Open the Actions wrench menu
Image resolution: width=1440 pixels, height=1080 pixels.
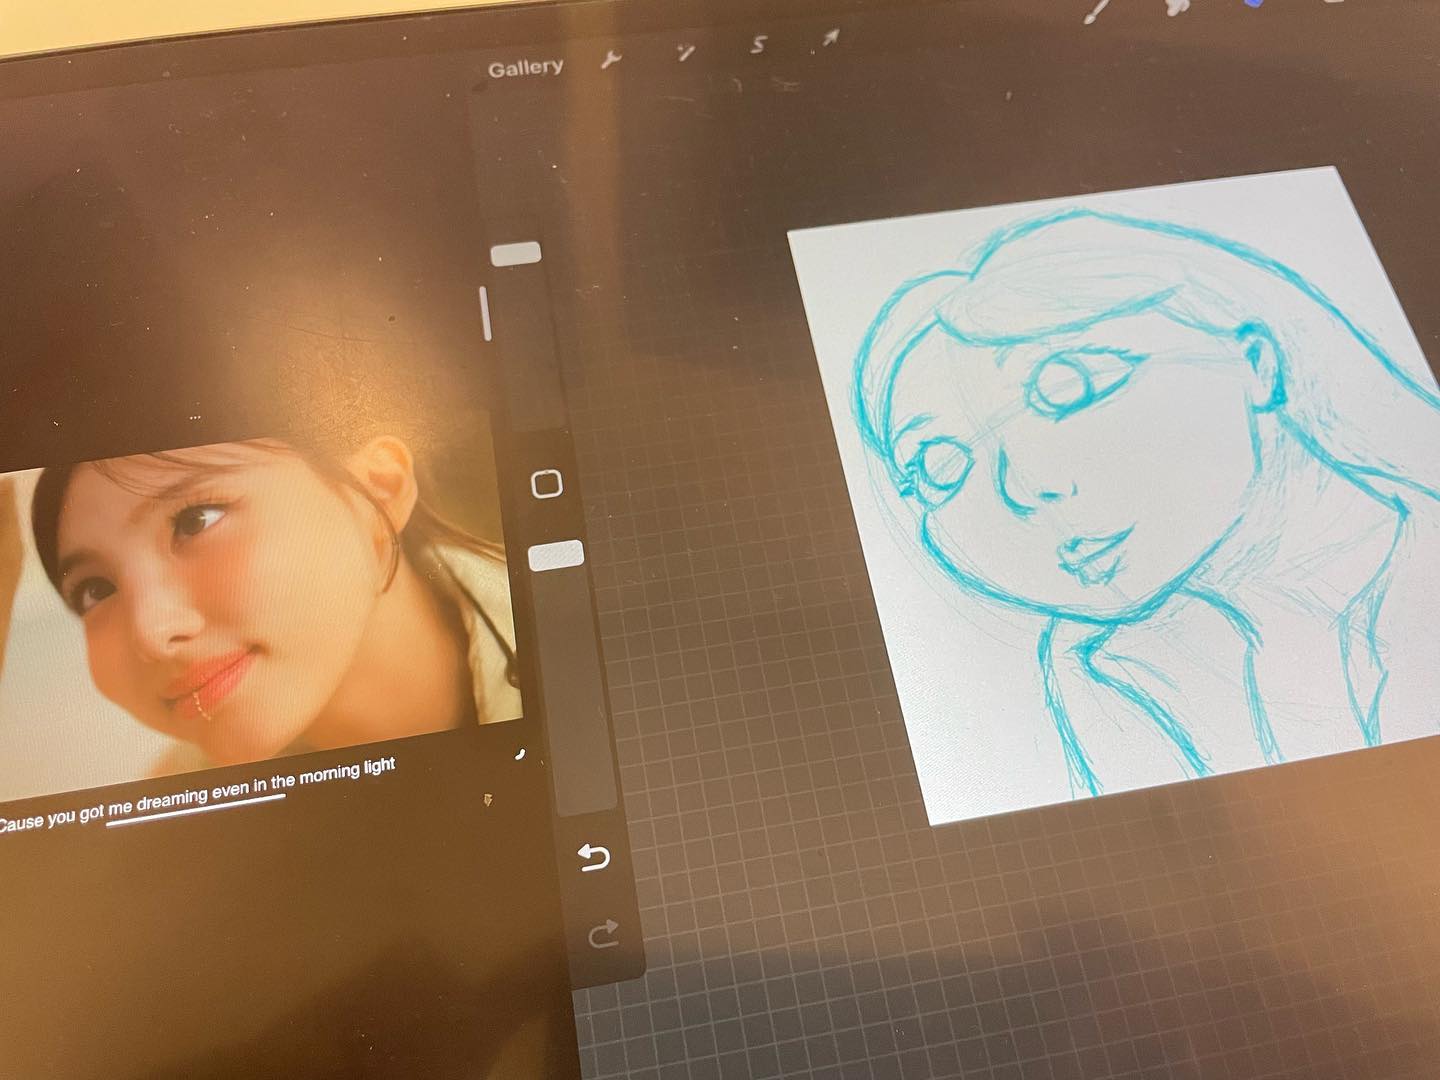coord(610,59)
